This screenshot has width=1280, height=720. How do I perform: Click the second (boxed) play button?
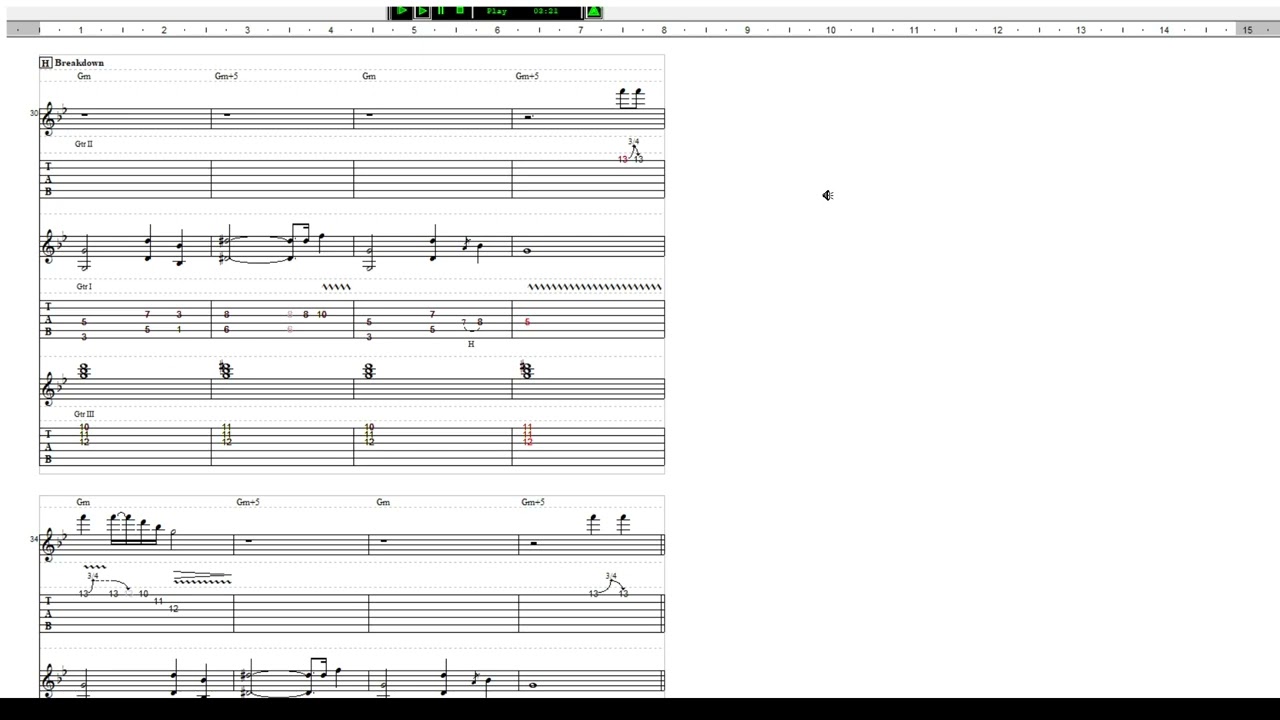pyautogui.click(x=422, y=11)
